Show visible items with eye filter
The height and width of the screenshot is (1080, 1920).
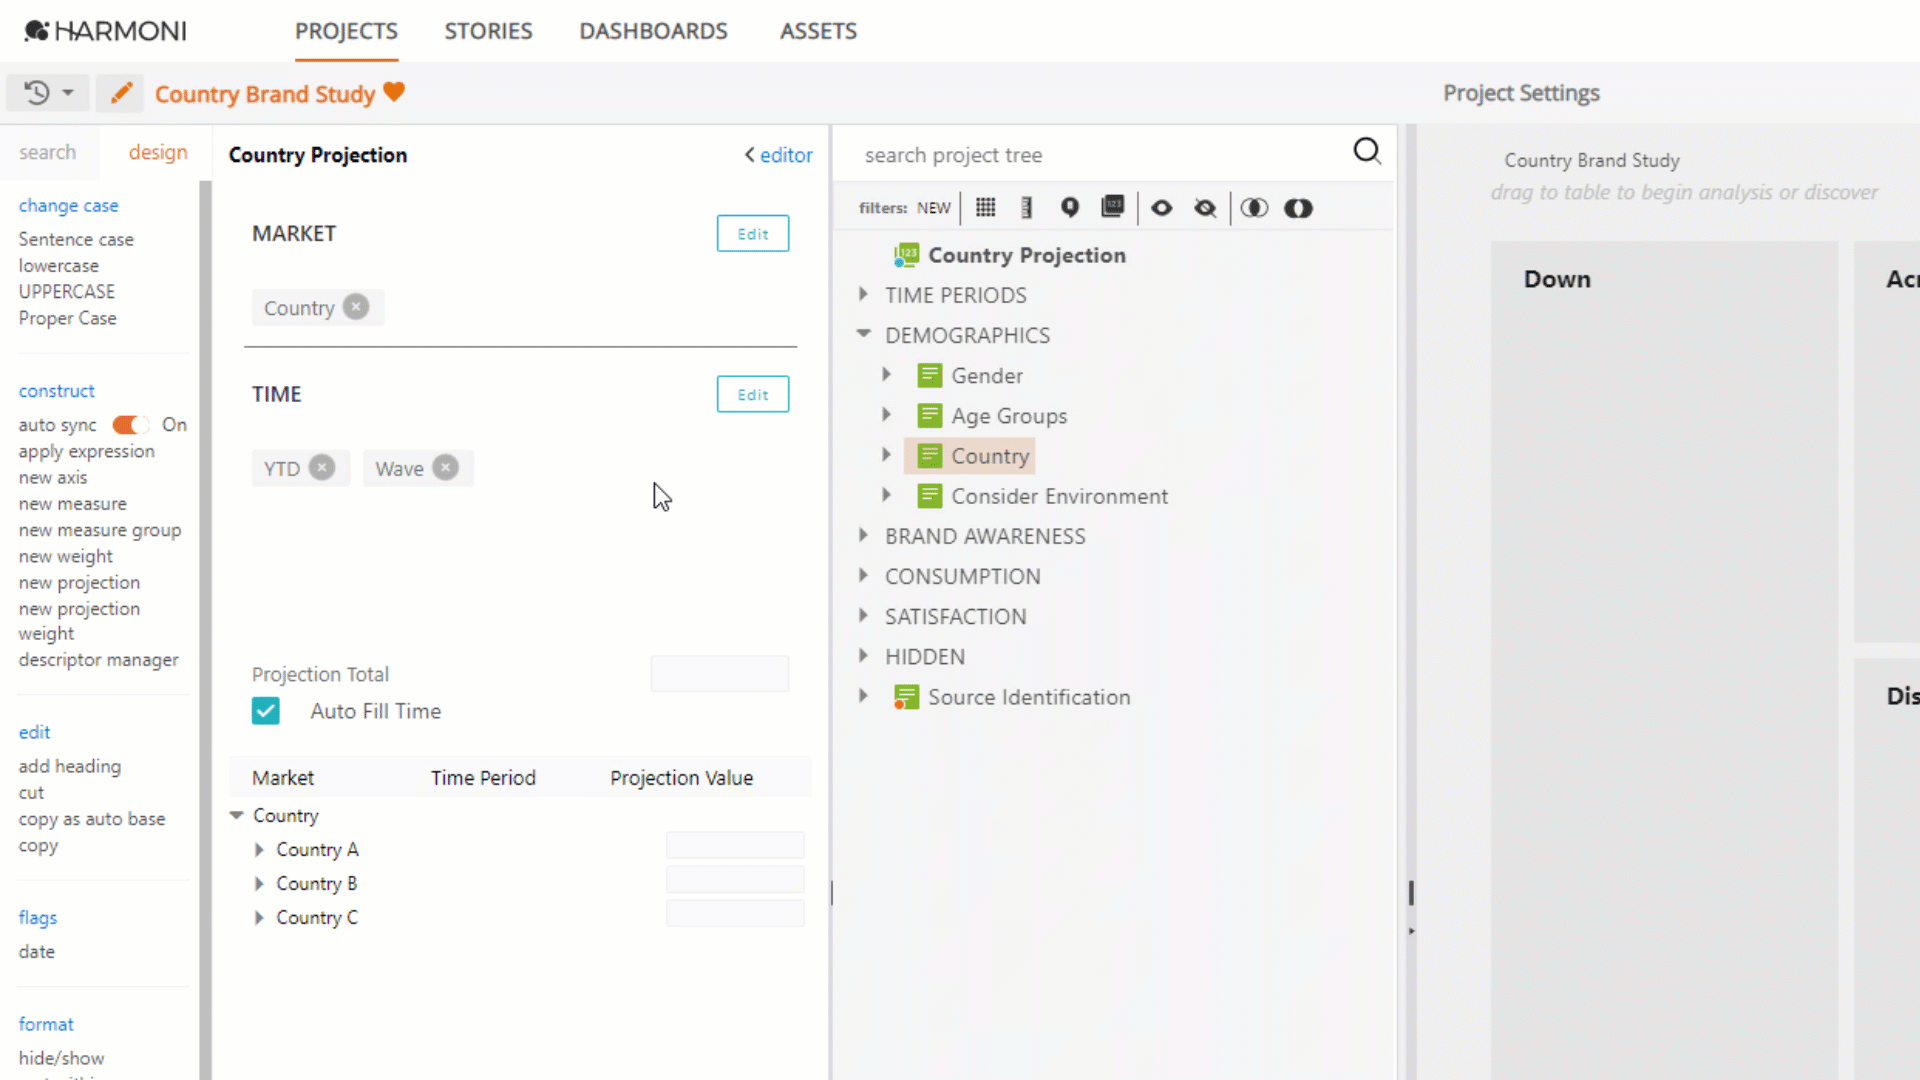1161,208
